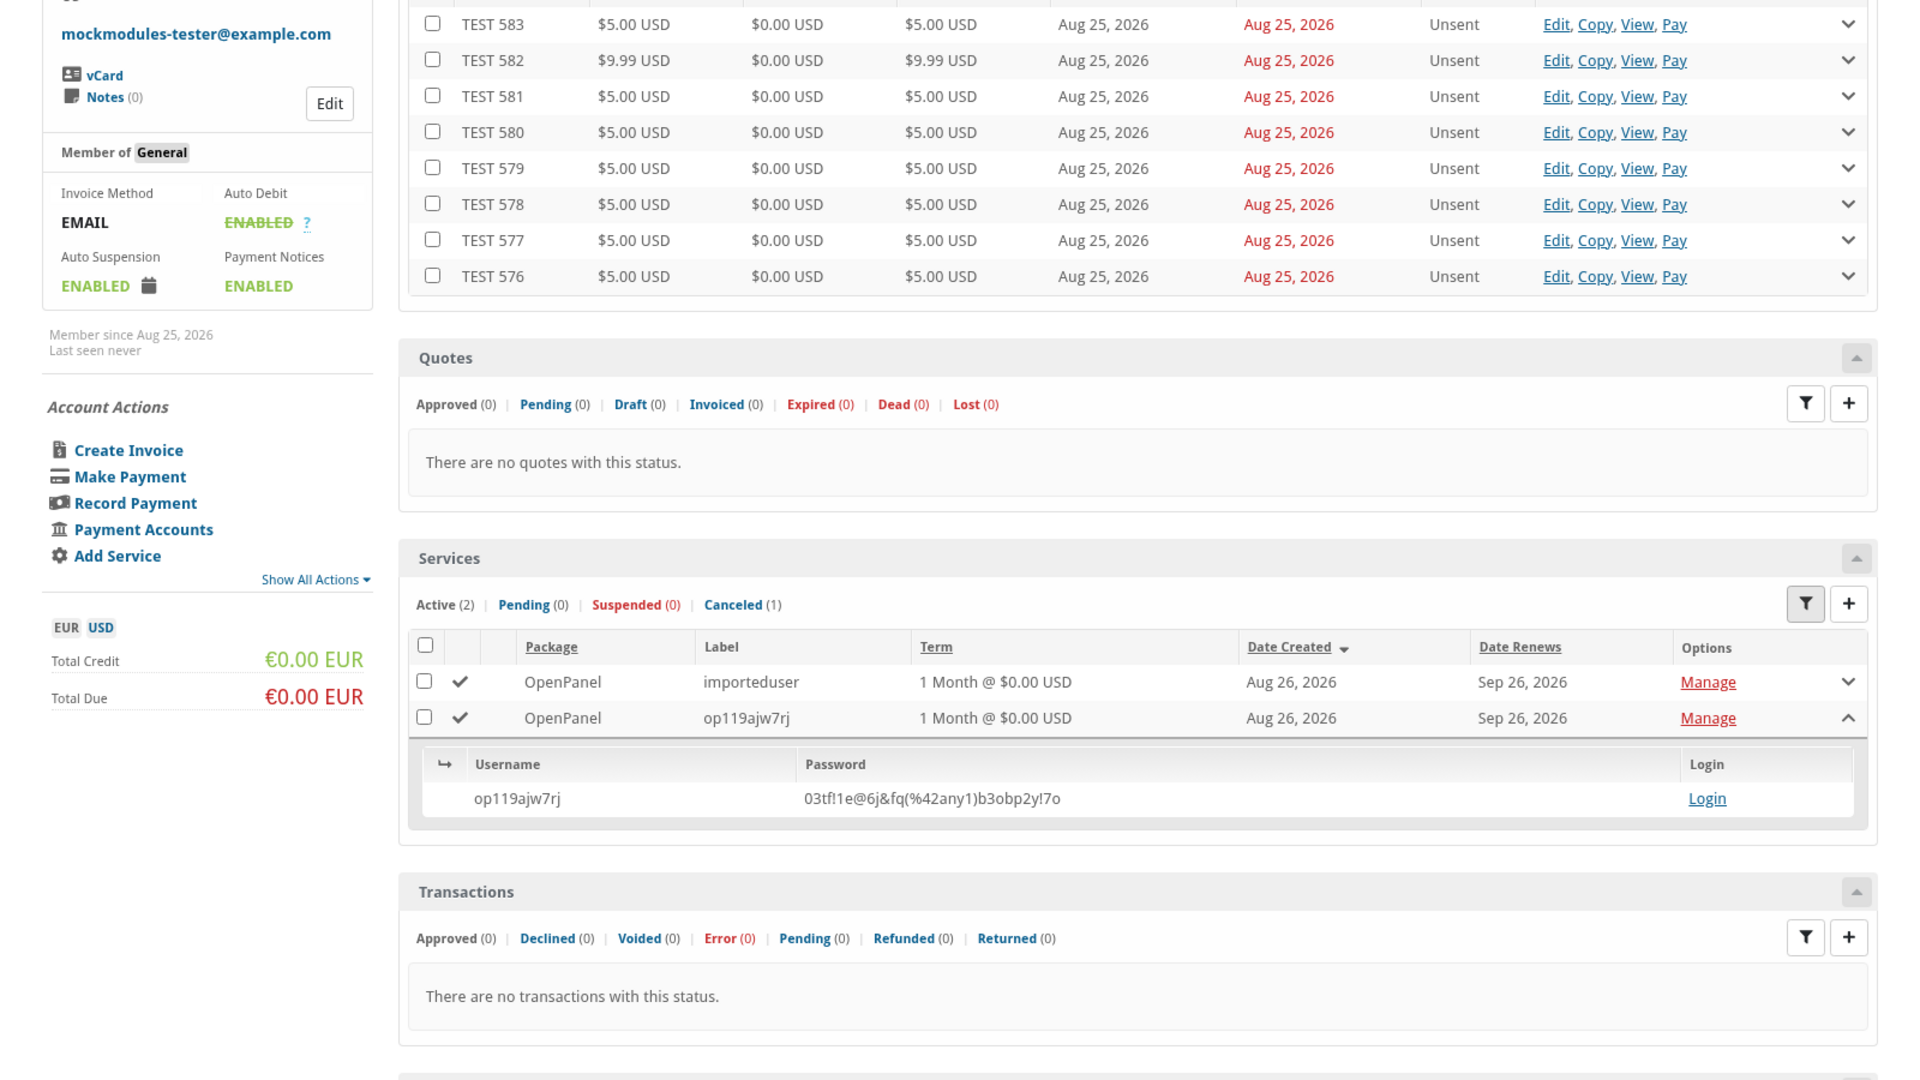Select the checkbox for invoice TEST 581
Viewport: 1920px width, 1080px height.
[432, 95]
